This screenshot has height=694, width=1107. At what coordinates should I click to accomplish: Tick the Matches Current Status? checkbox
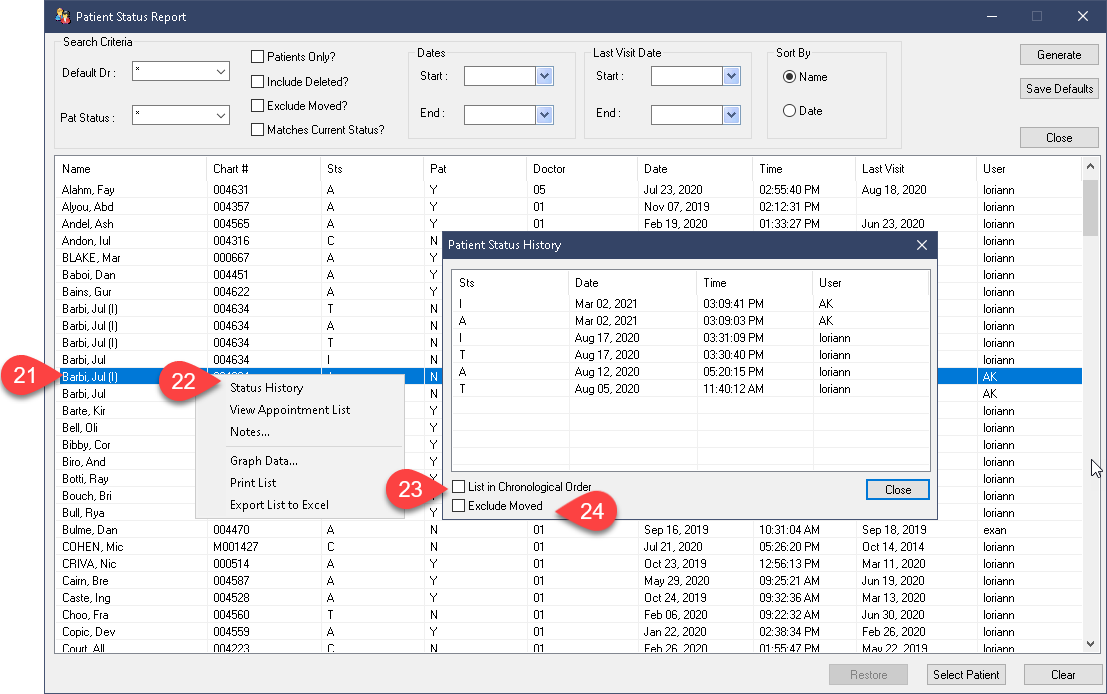[x=258, y=129]
